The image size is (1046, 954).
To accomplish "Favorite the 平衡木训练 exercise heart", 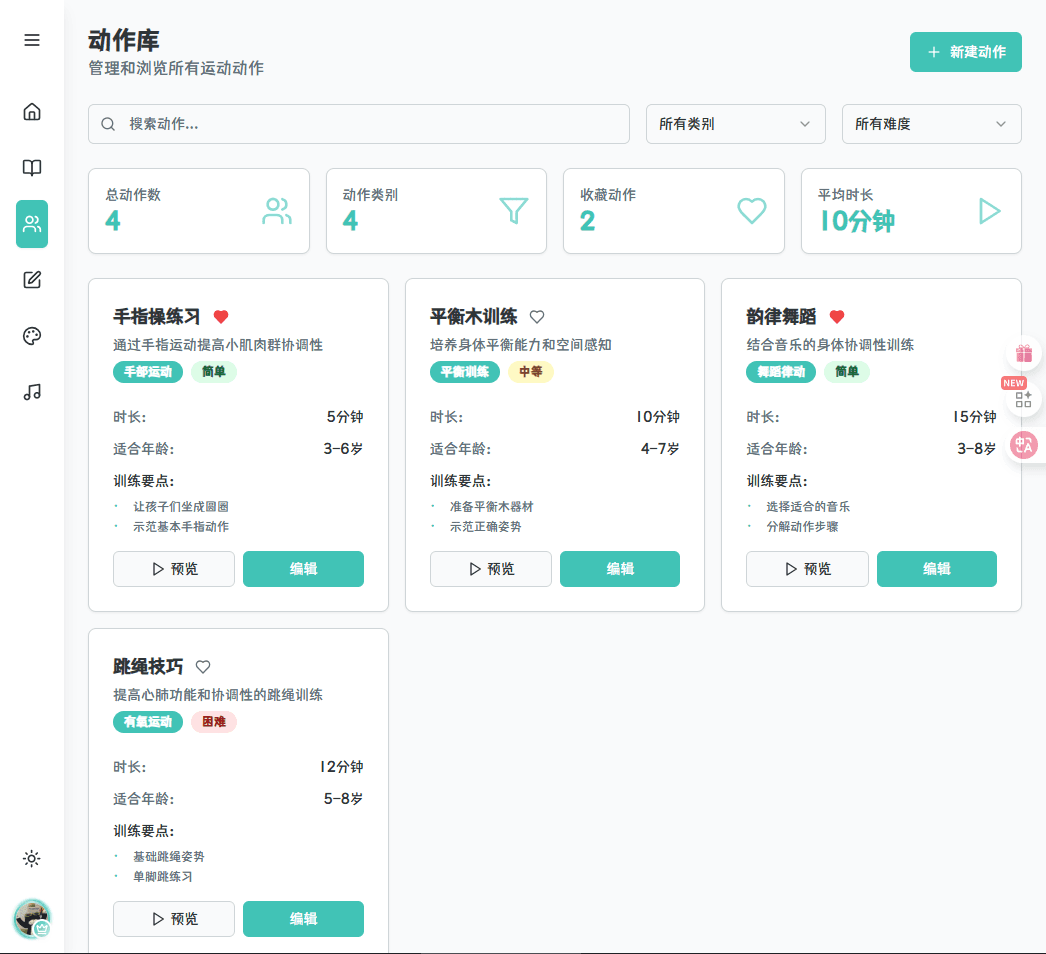I will [x=537, y=316].
